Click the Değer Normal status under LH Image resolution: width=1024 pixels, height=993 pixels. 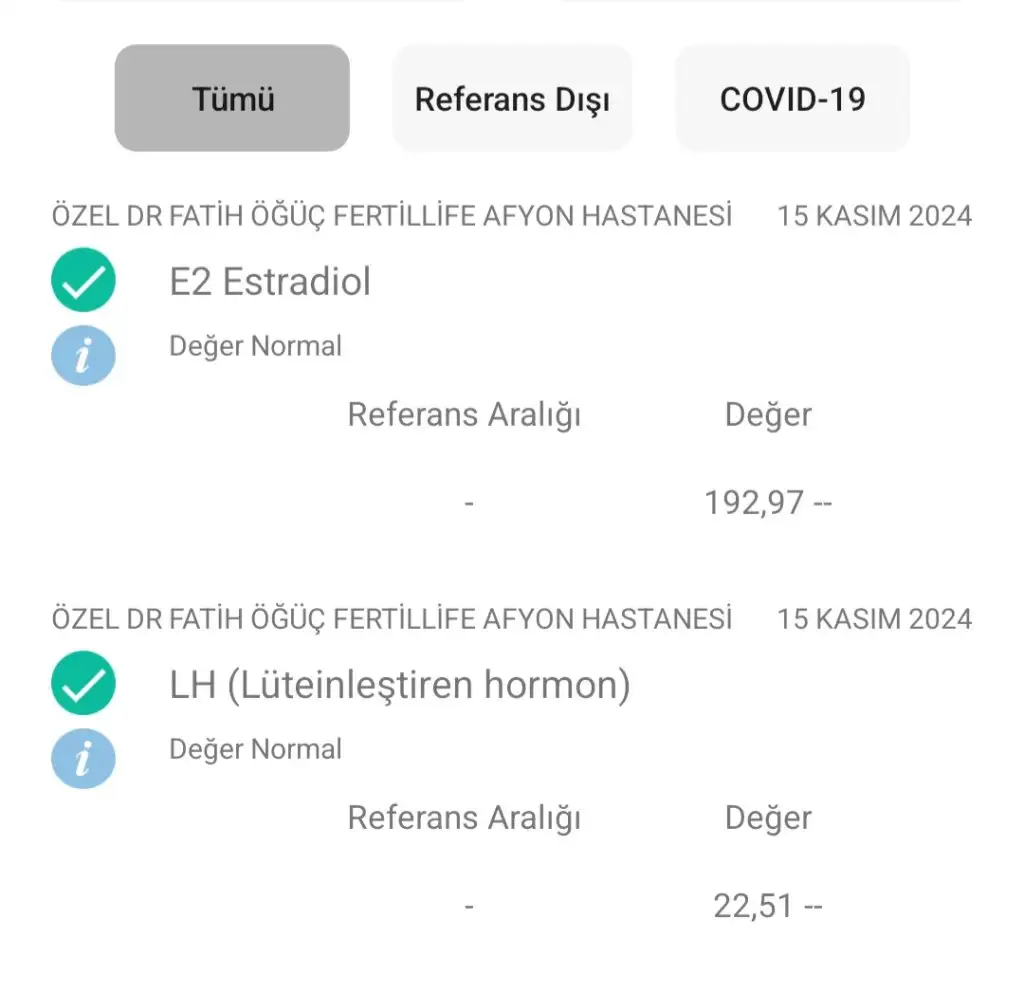pos(255,749)
